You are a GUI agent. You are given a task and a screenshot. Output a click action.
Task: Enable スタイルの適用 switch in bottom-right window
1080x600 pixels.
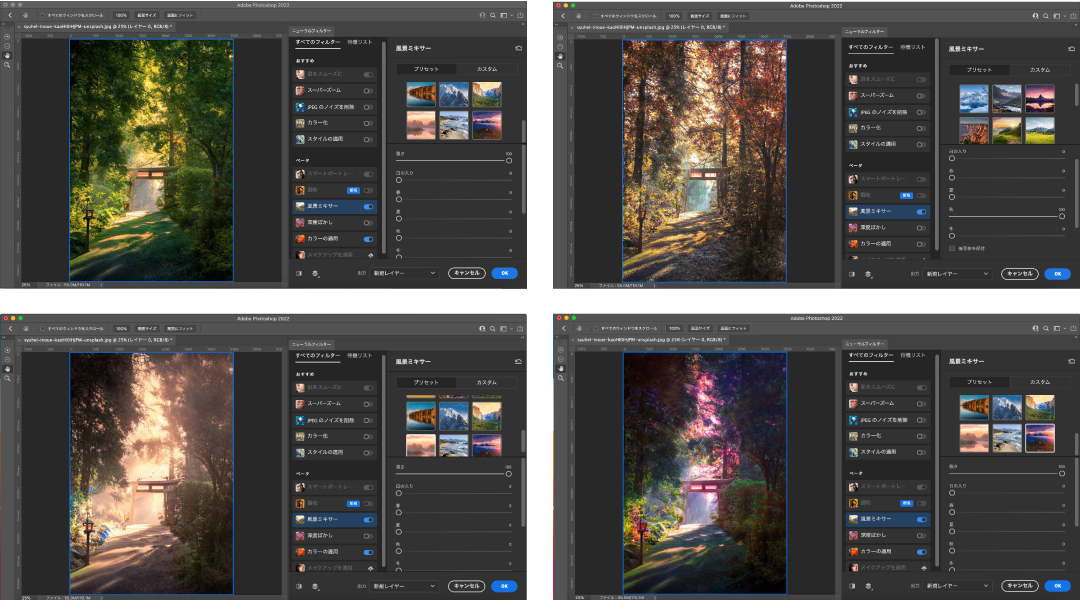point(922,453)
